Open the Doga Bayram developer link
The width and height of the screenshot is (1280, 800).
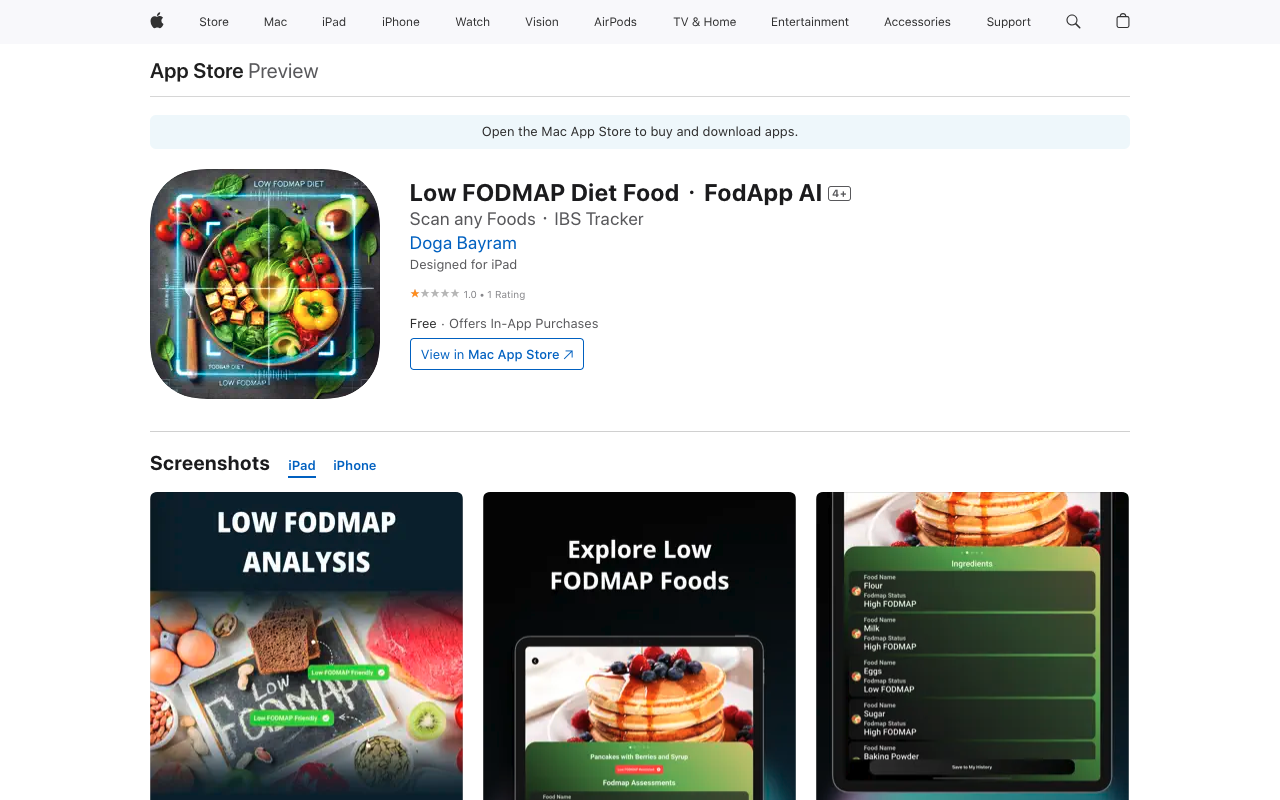coord(463,243)
